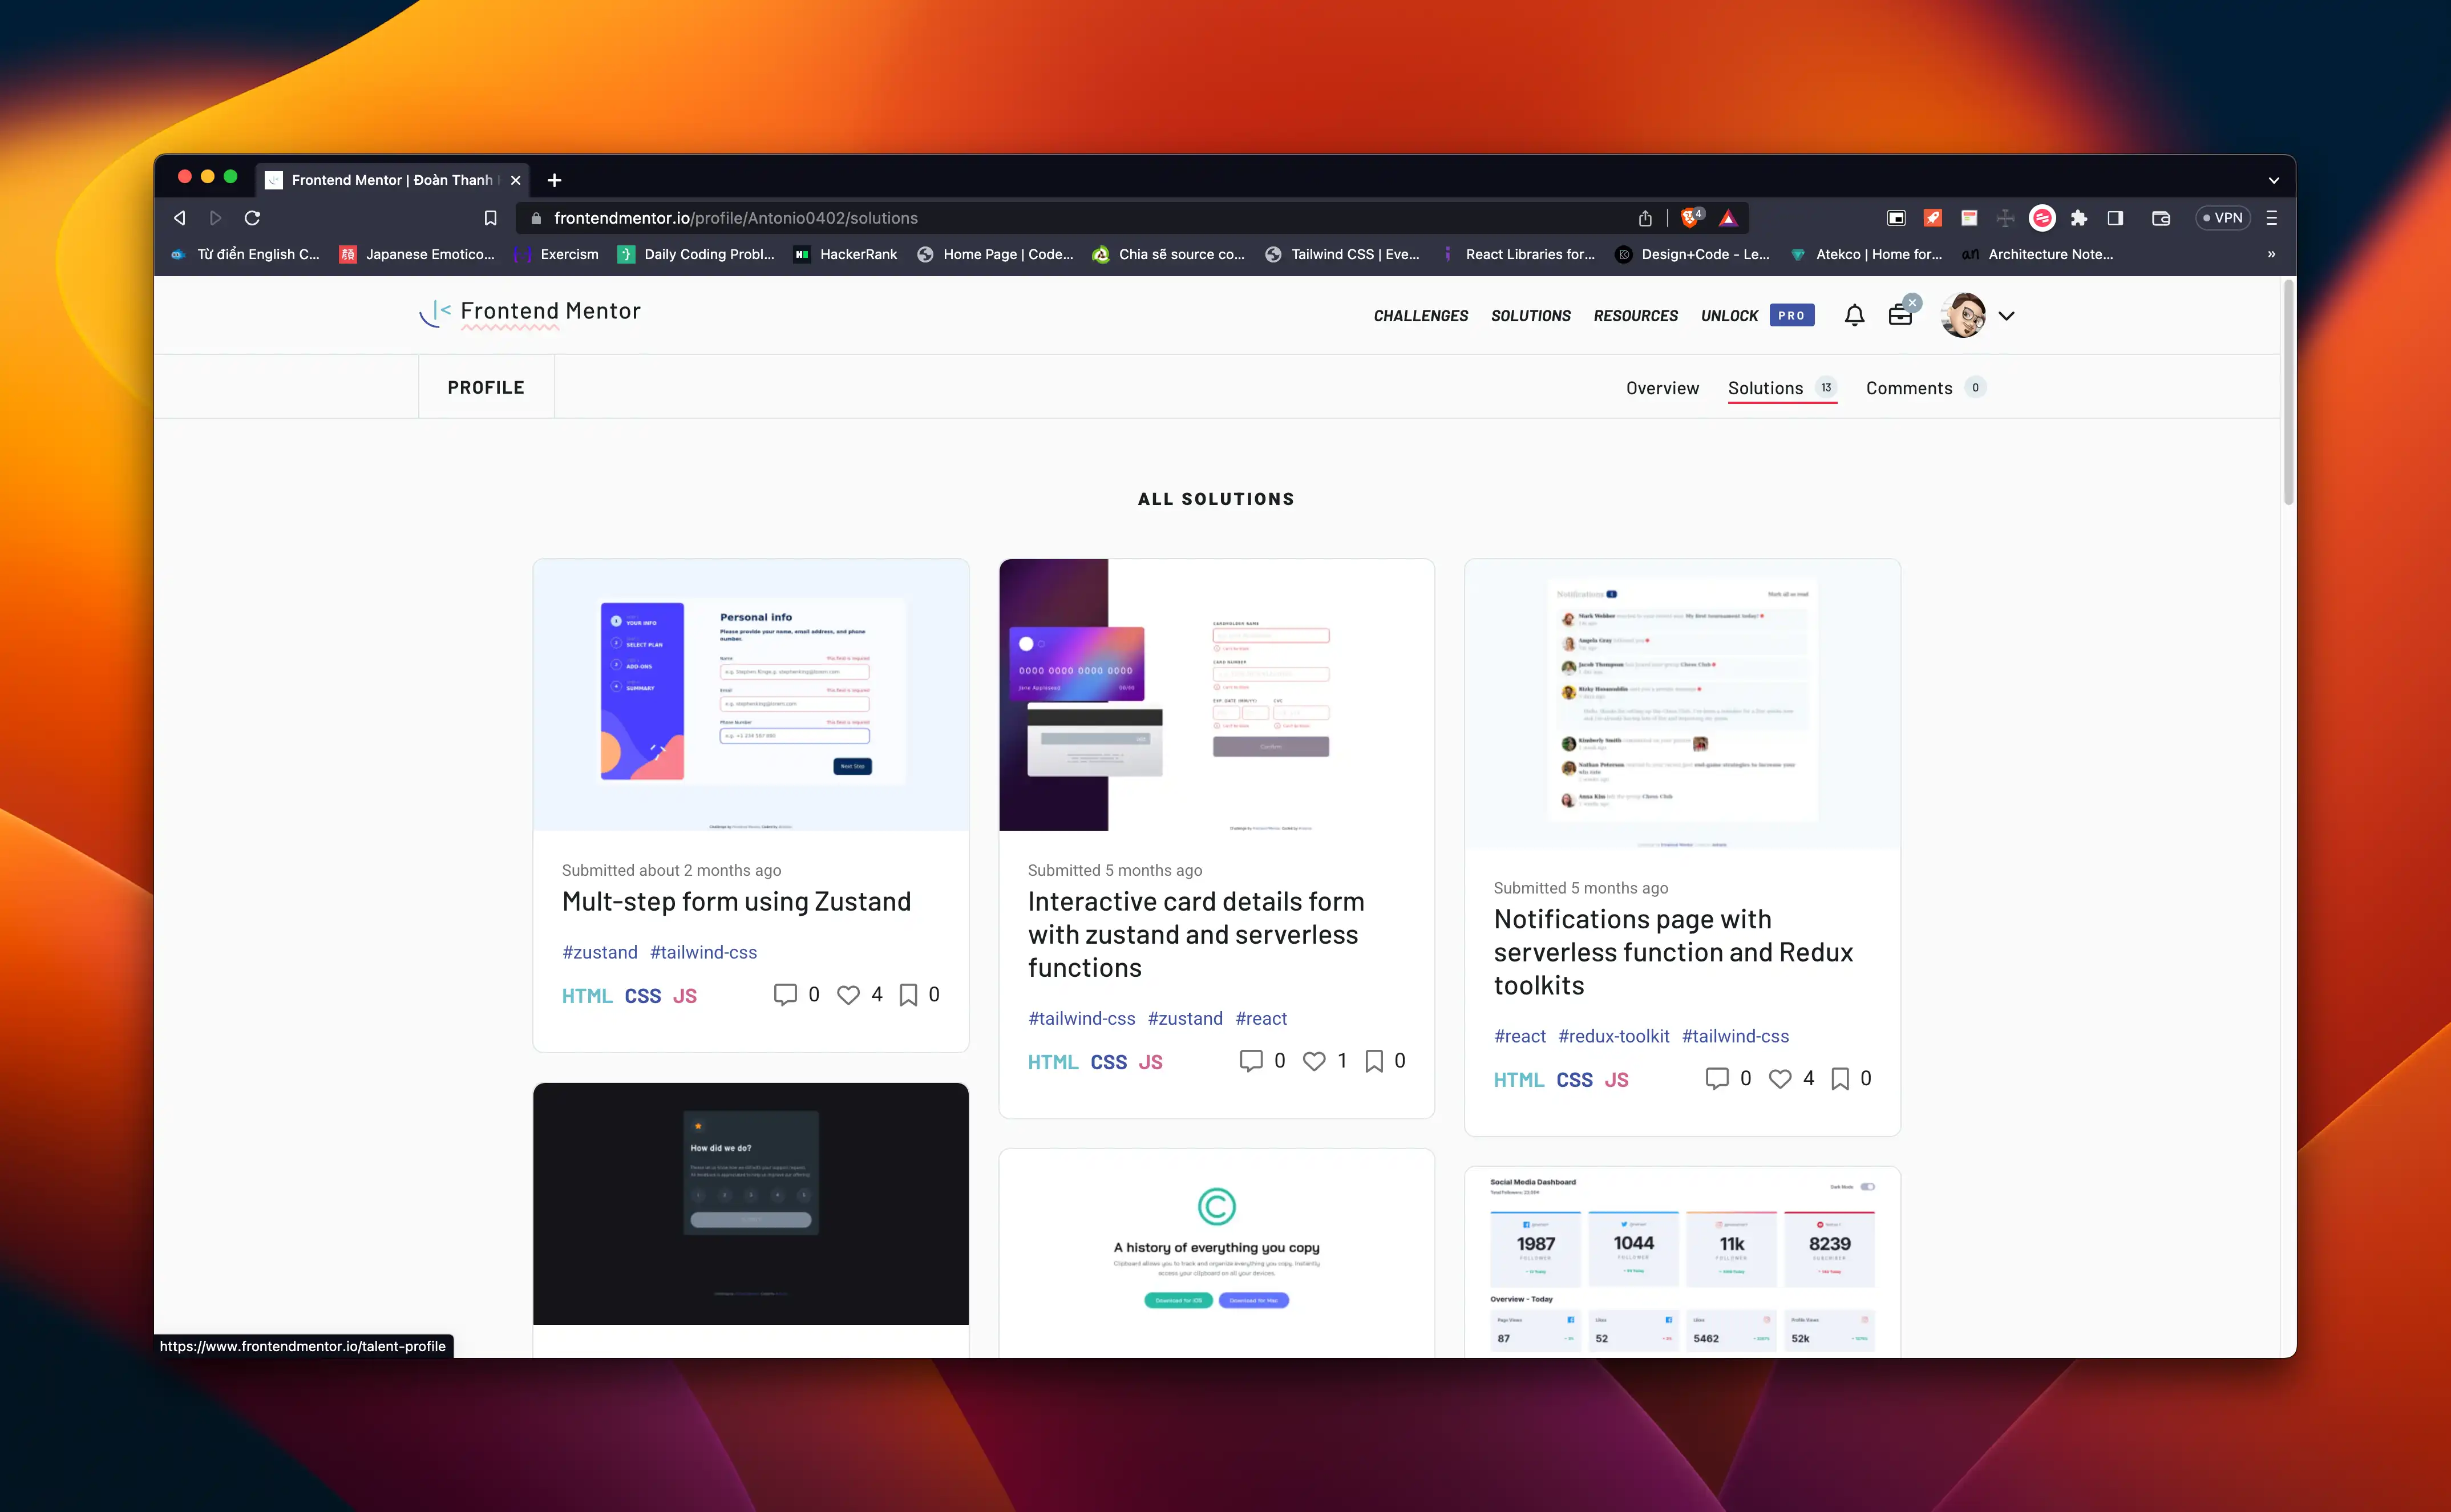The image size is (2451, 1512).
Task: Open the tab search dropdown arrow
Action: 2273,181
